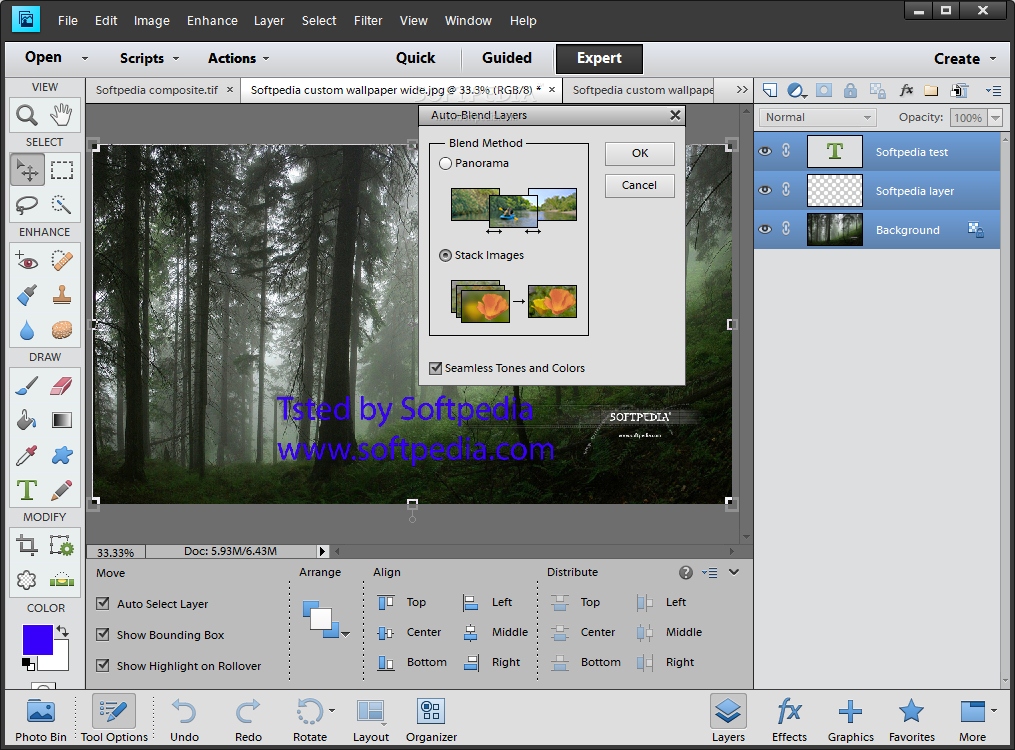Align layers to Top
Image resolution: width=1015 pixels, height=750 pixels.
tap(402, 602)
